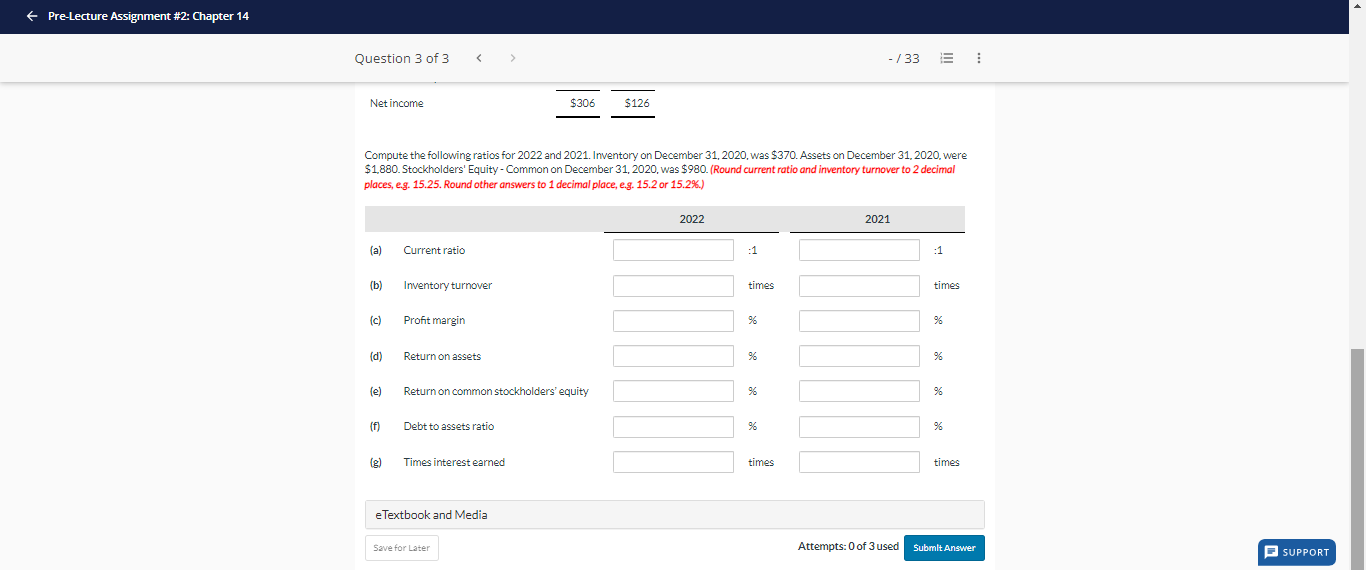Click 2022 Return on common stockholders' equity input
Viewport: 1366px width, 570px height.
(673, 391)
